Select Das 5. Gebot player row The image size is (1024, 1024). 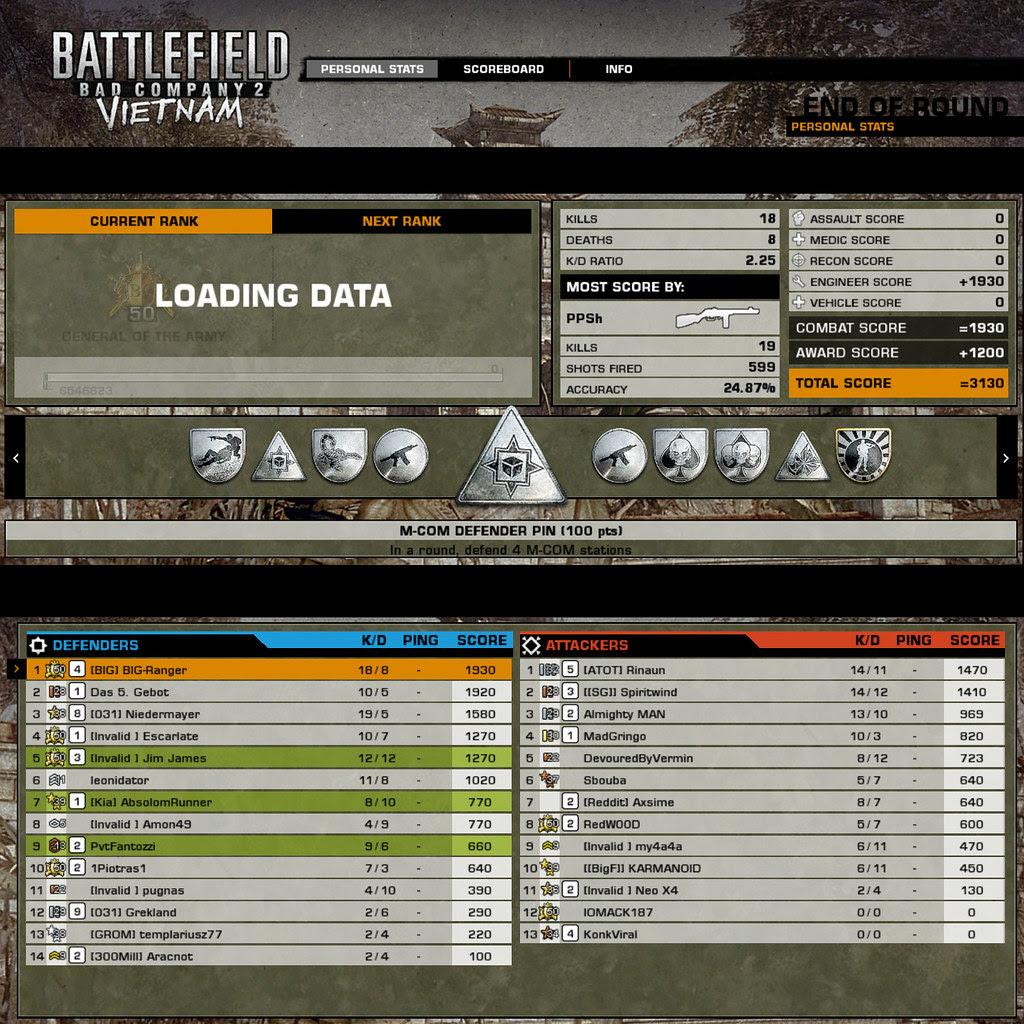268,692
